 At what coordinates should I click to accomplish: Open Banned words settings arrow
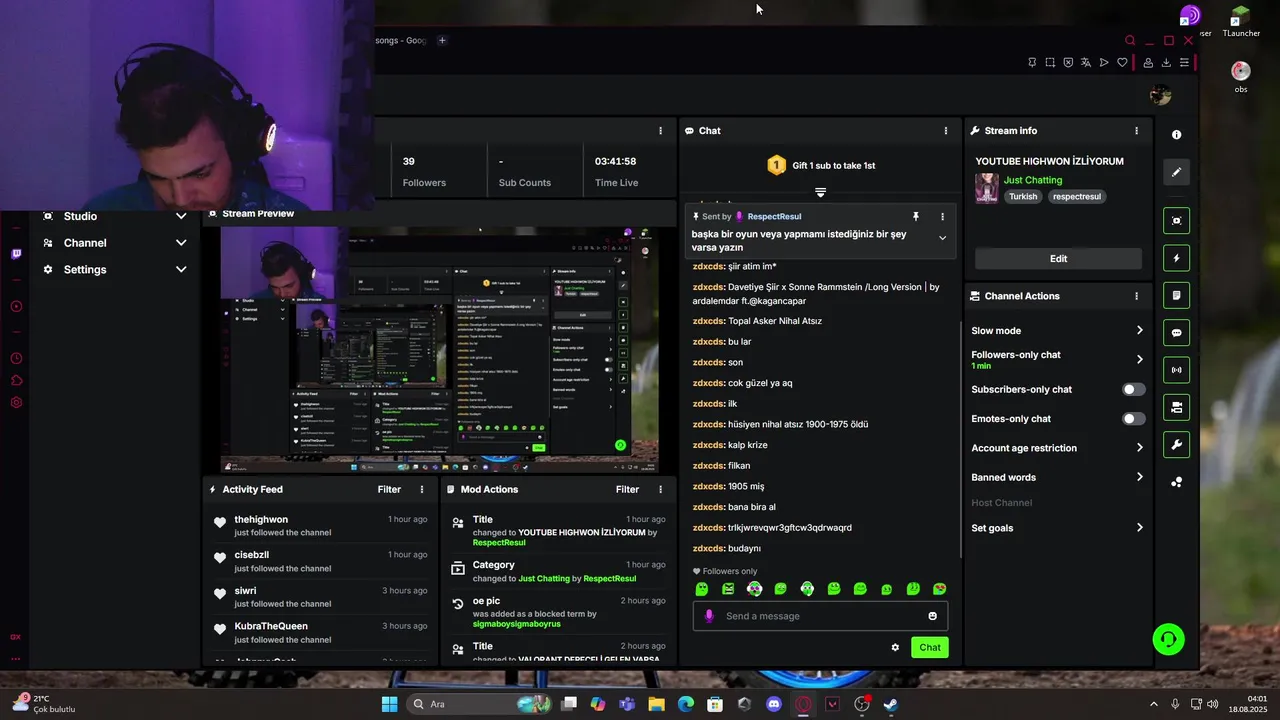click(1139, 477)
